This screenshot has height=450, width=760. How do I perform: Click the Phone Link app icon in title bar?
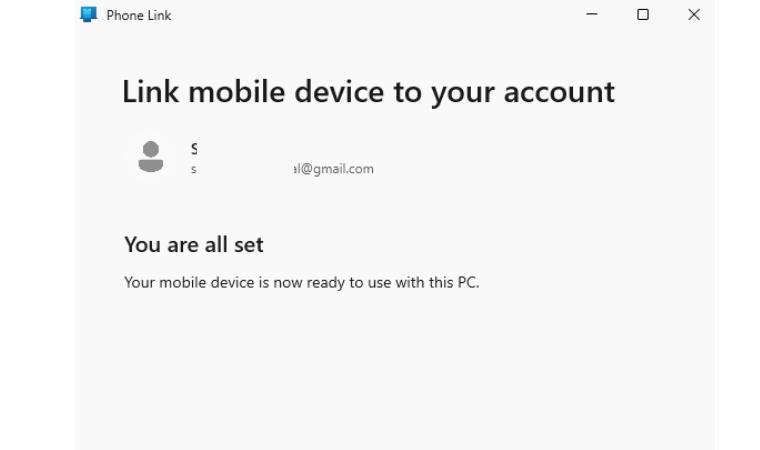click(89, 15)
